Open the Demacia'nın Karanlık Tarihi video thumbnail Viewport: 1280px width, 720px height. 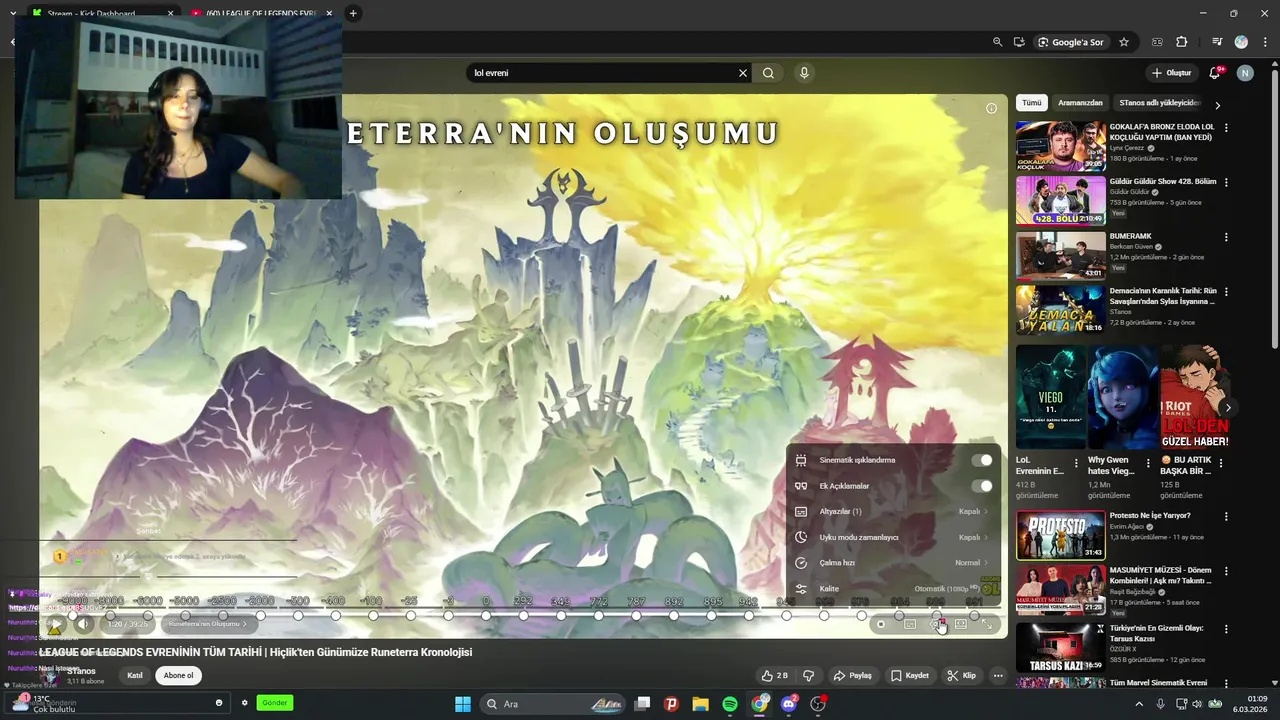(1061, 310)
